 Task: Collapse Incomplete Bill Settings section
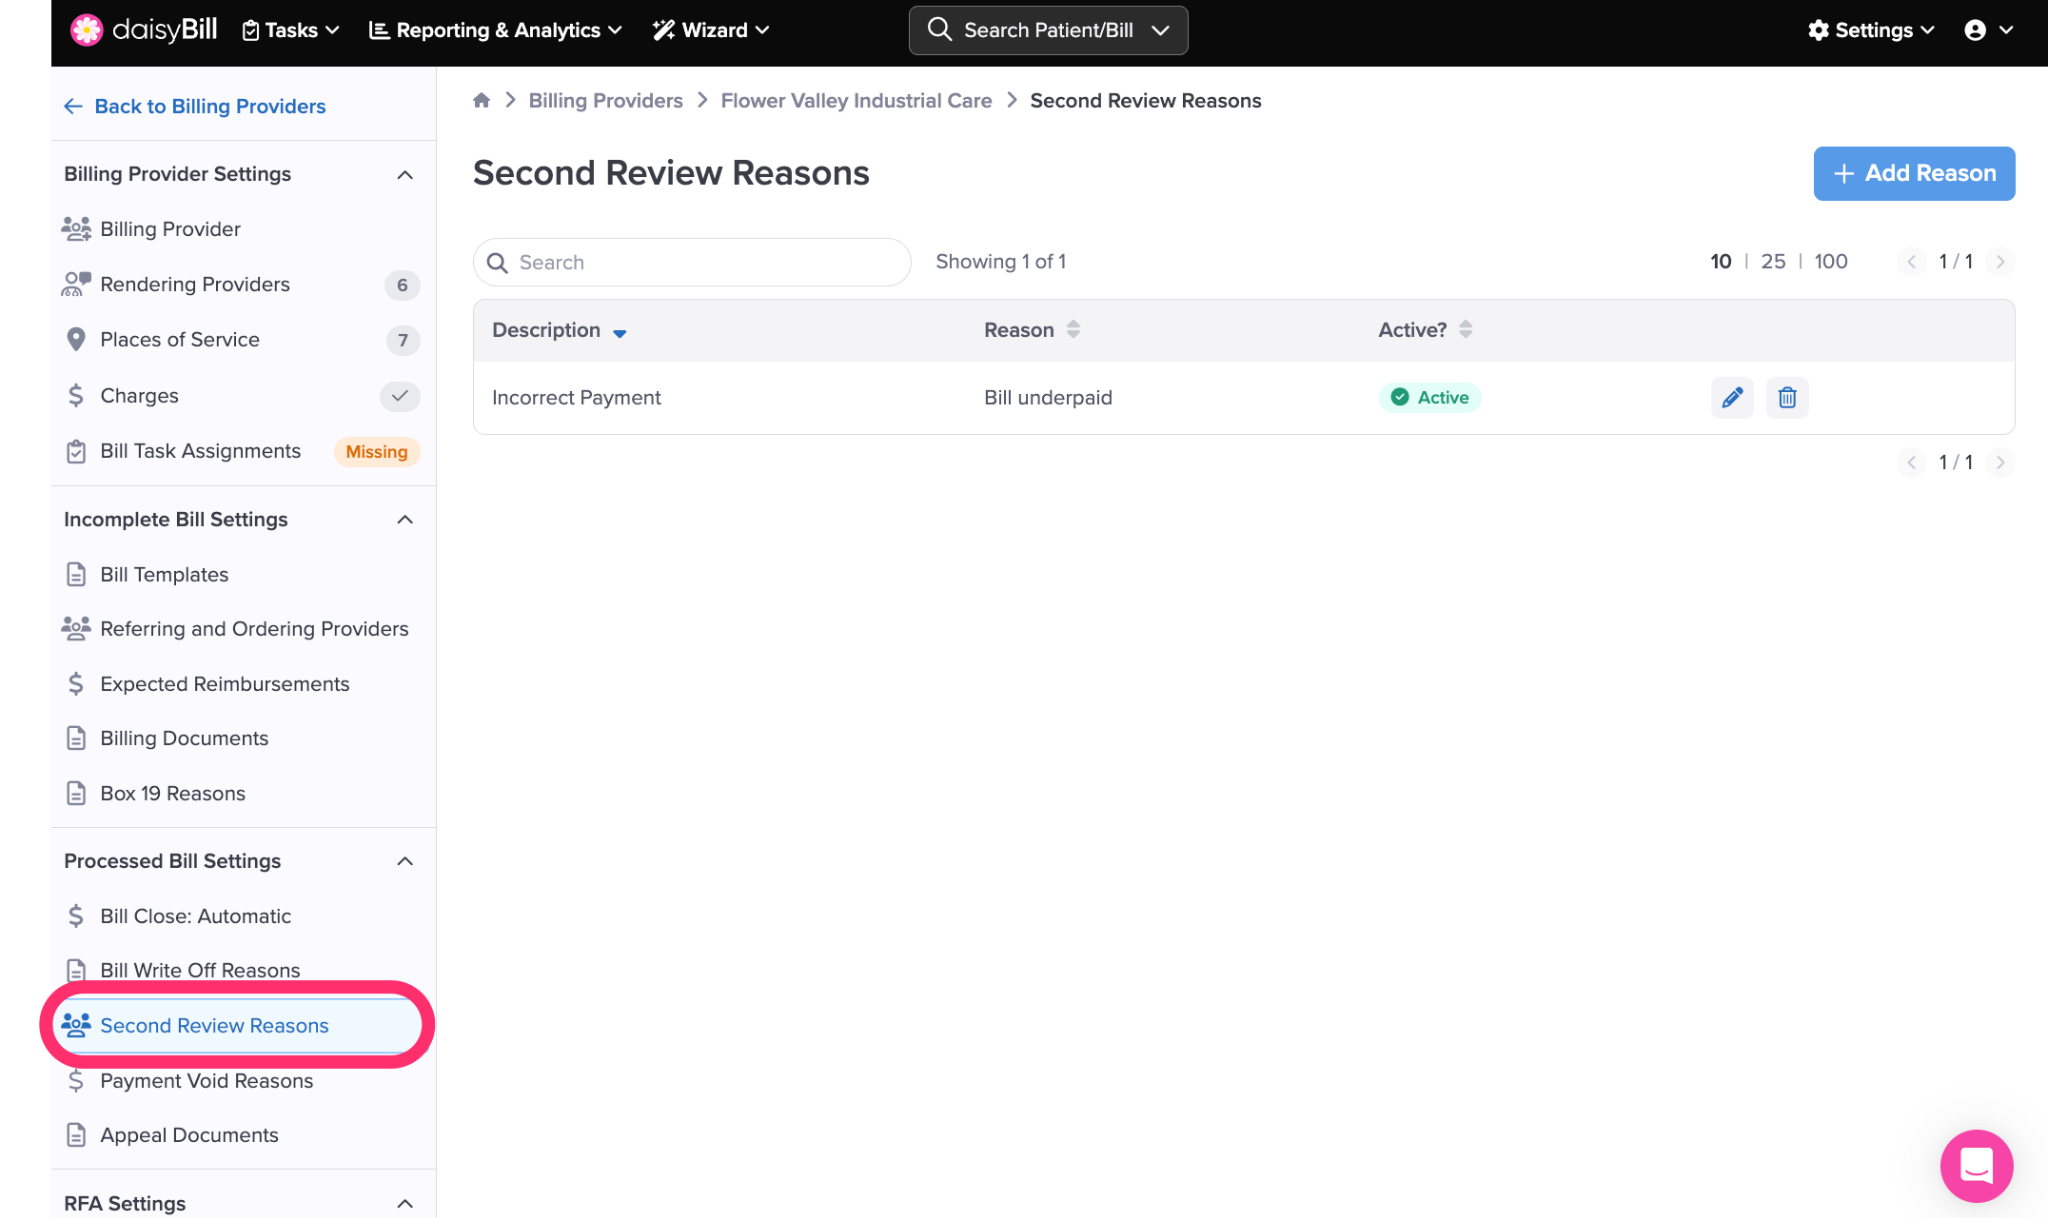(x=405, y=520)
